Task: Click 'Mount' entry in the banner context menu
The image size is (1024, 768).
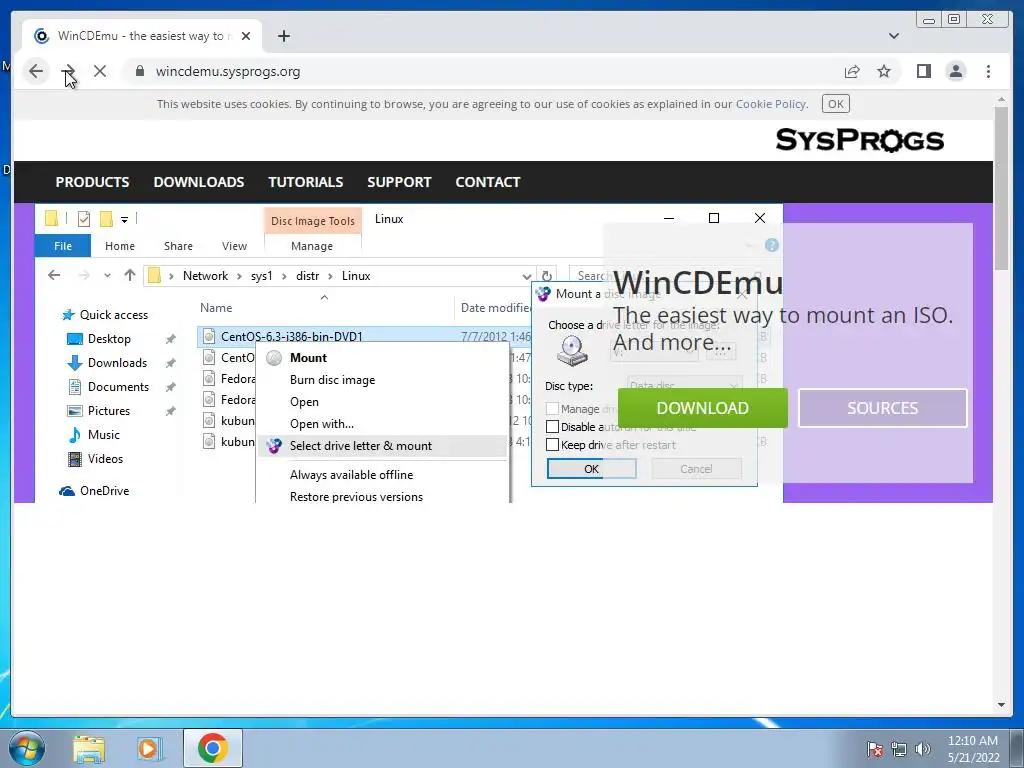Action: tap(308, 358)
